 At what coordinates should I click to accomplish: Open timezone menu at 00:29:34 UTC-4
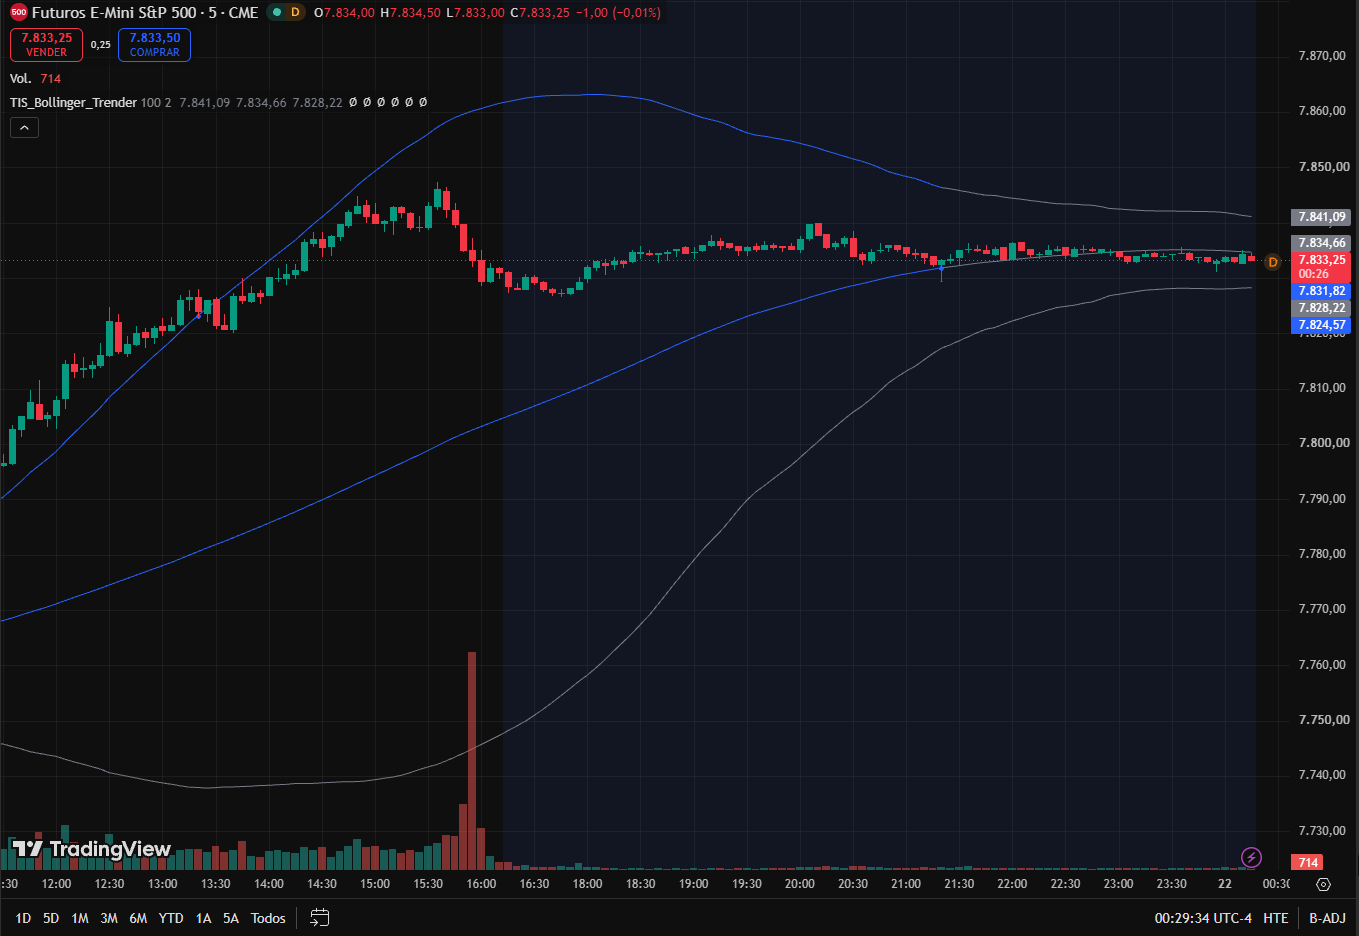(x=1203, y=918)
